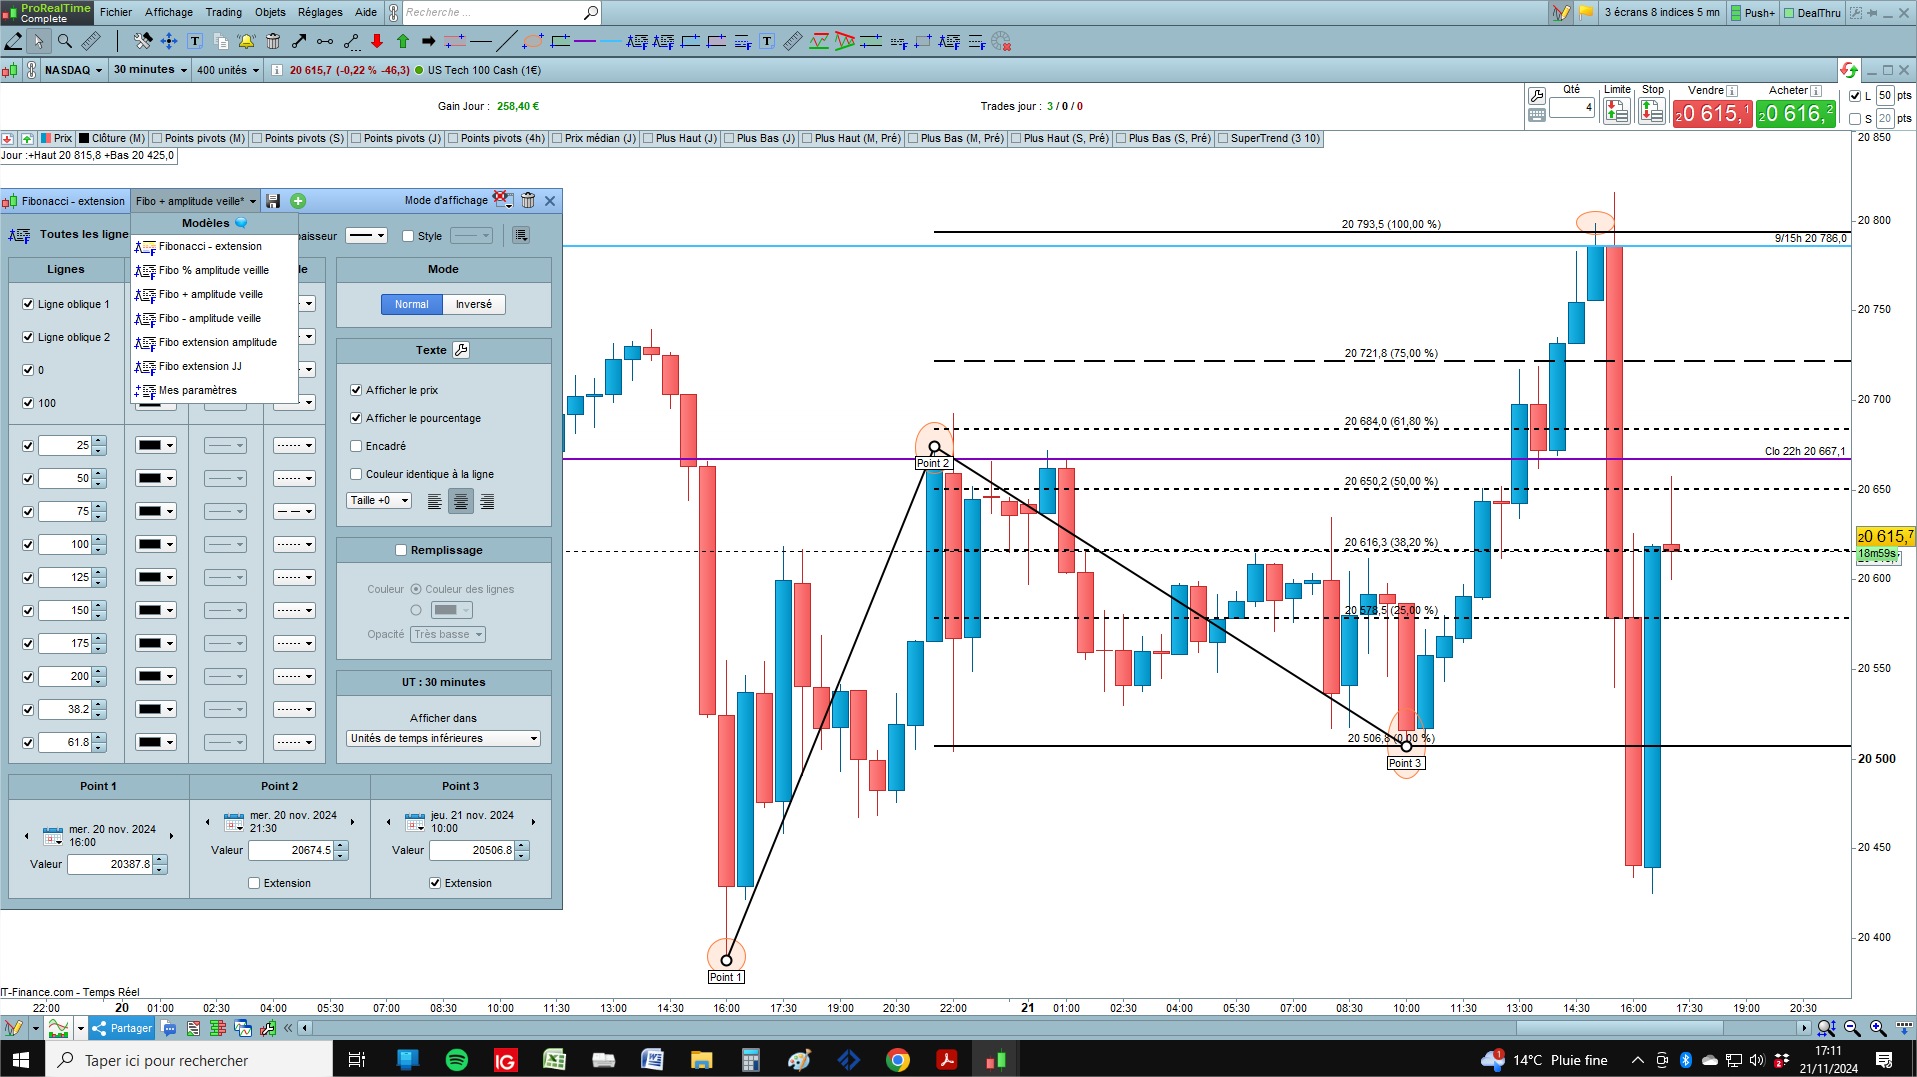Screen dimensions: 1917x1077
Task: Check Couleur identique à la ligne
Action: (356, 474)
